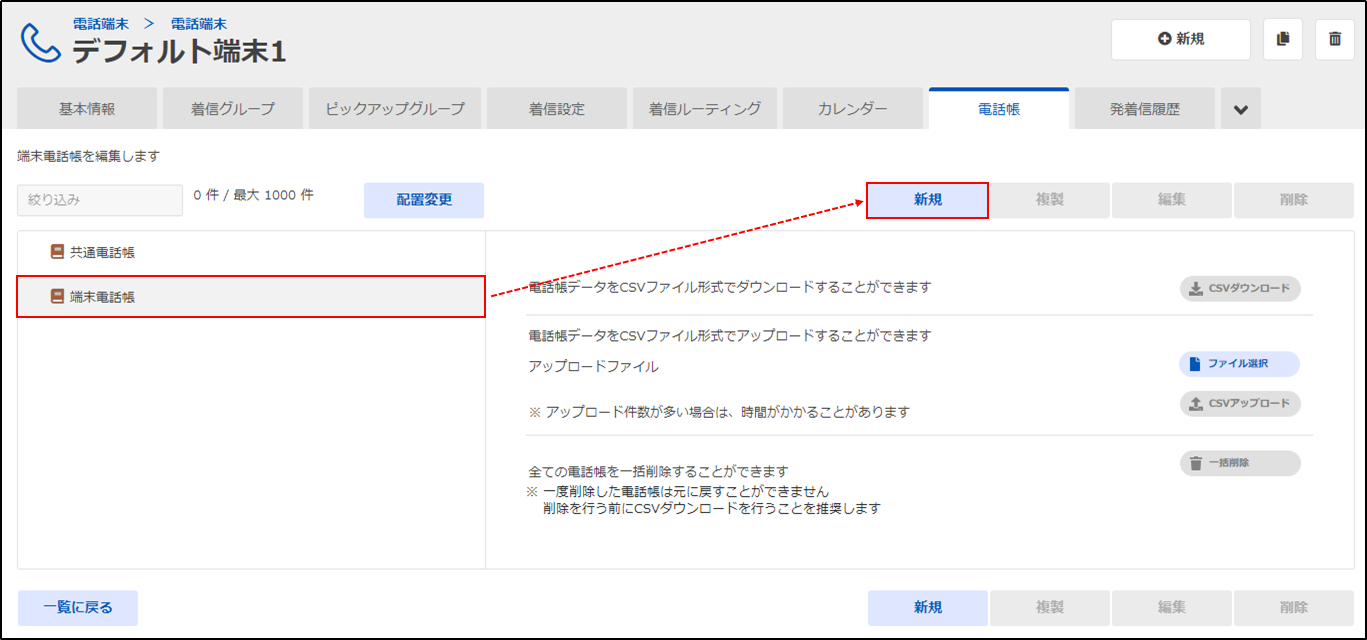Upload phonebook with CSVアップロード button
This screenshot has height=640, width=1367.
tap(1240, 404)
